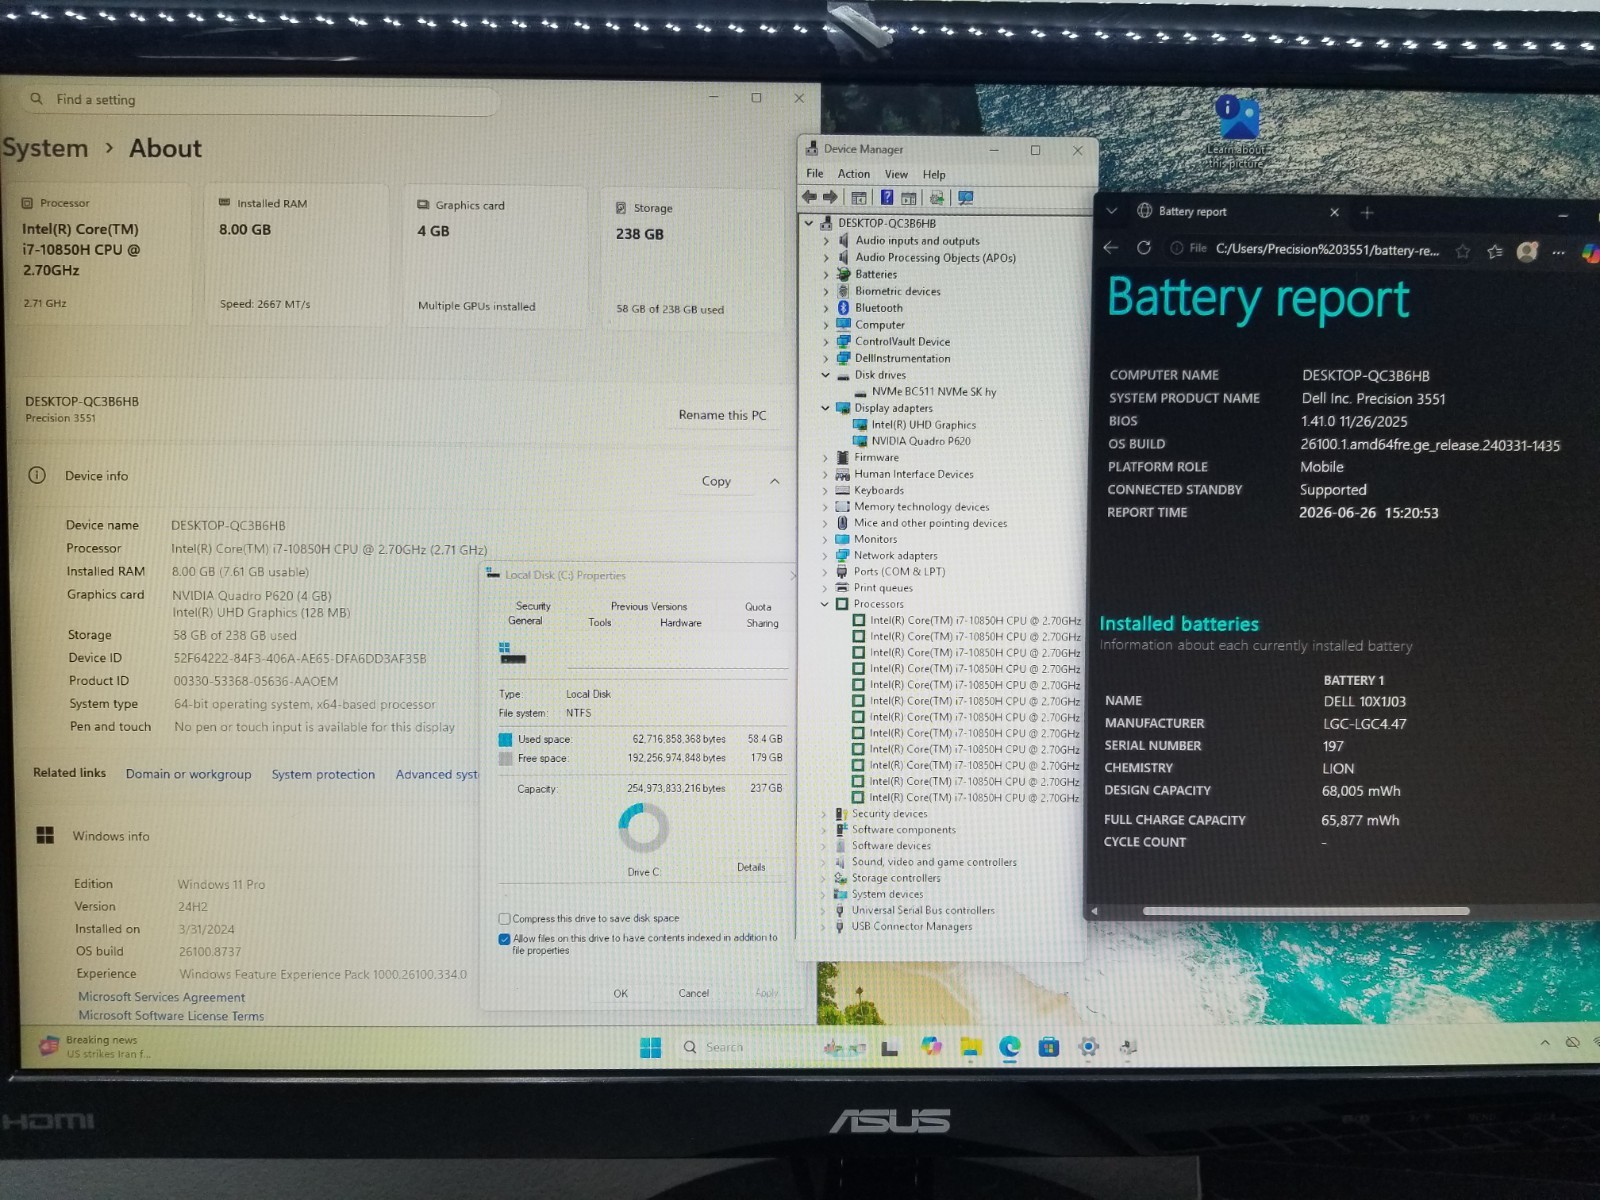
Task: Click the horizontal scrollbar in Battery report
Action: [x=1306, y=911]
